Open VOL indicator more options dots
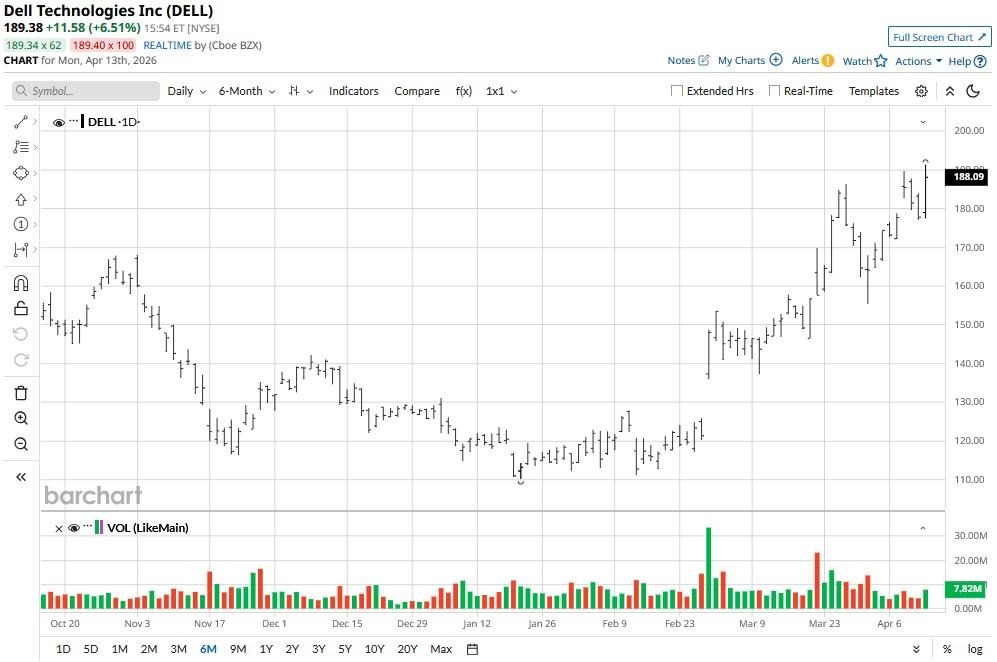The height and width of the screenshot is (662, 997). coord(88,526)
